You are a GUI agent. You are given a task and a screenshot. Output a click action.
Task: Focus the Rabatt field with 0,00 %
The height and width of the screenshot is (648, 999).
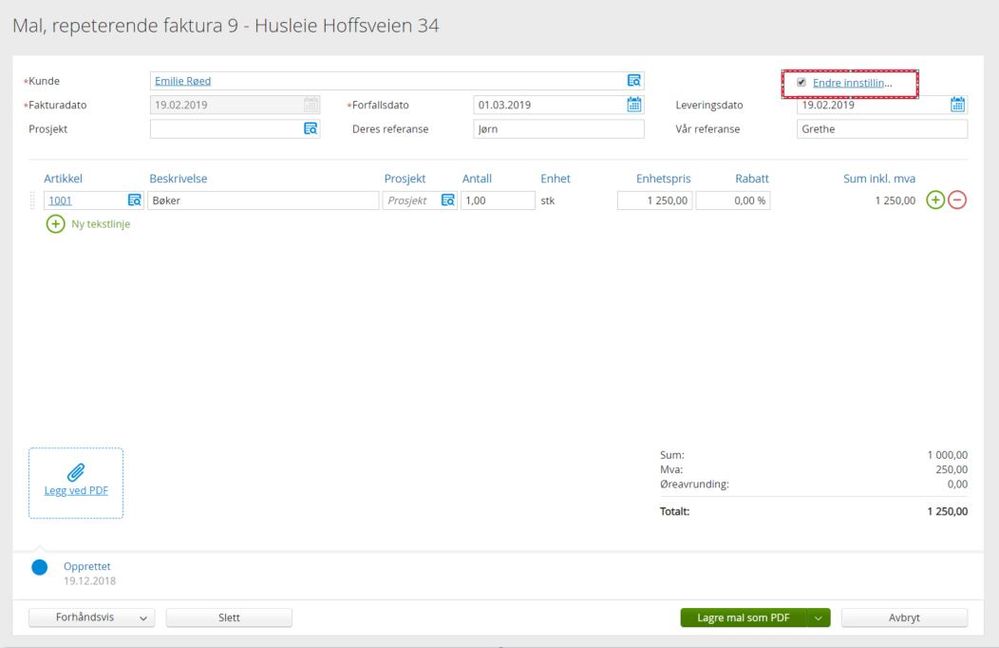(733, 200)
